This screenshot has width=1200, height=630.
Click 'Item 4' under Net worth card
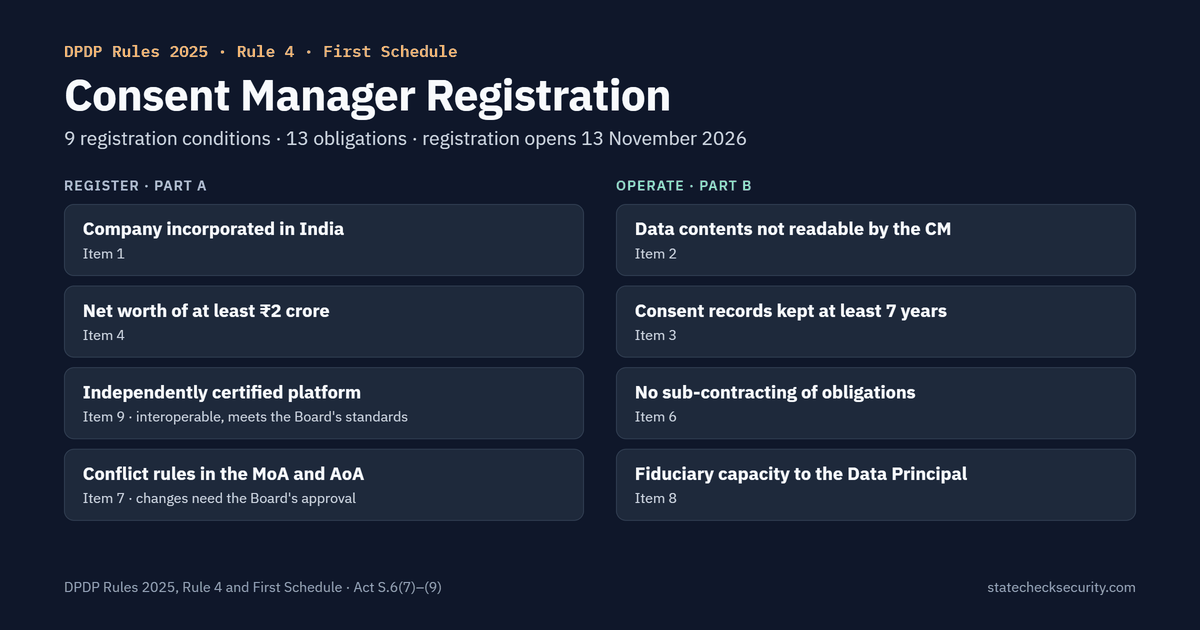[x=104, y=335]
